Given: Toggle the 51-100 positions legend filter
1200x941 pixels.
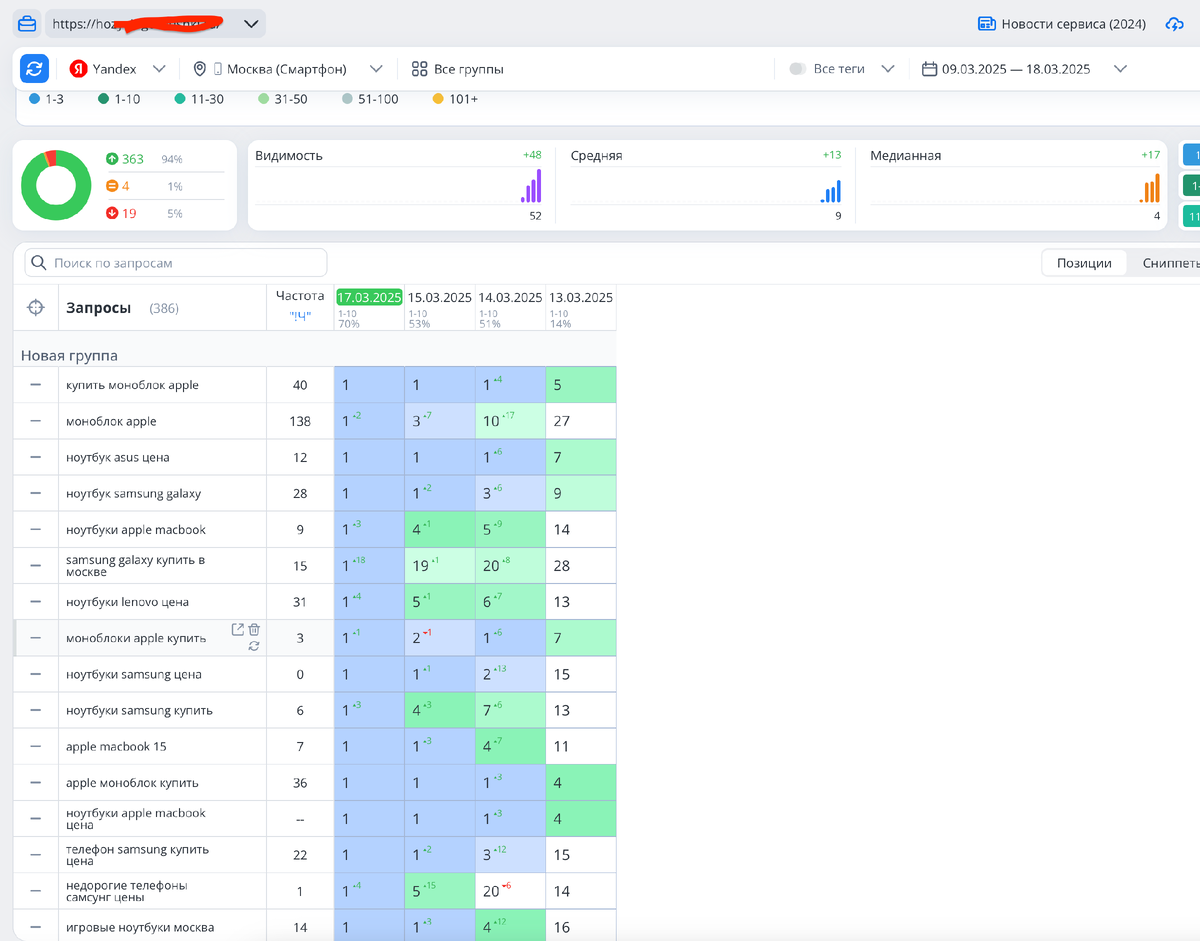Looking at the screenshot, I should [370, 99].
